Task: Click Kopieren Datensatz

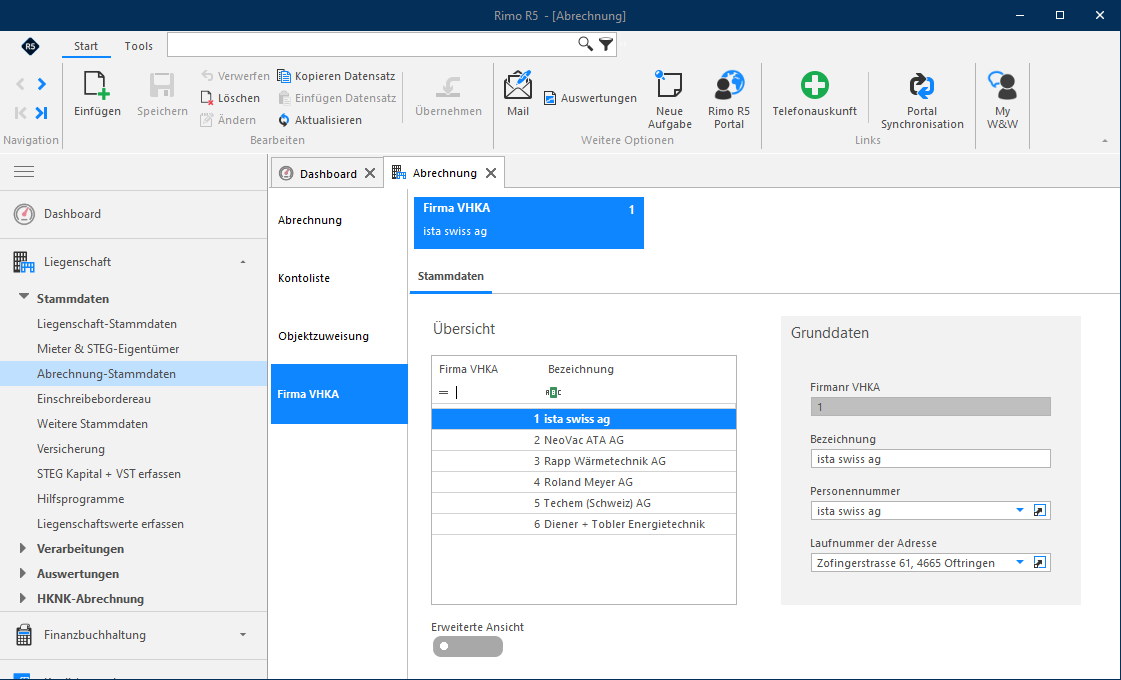Action: click(336, 76)
